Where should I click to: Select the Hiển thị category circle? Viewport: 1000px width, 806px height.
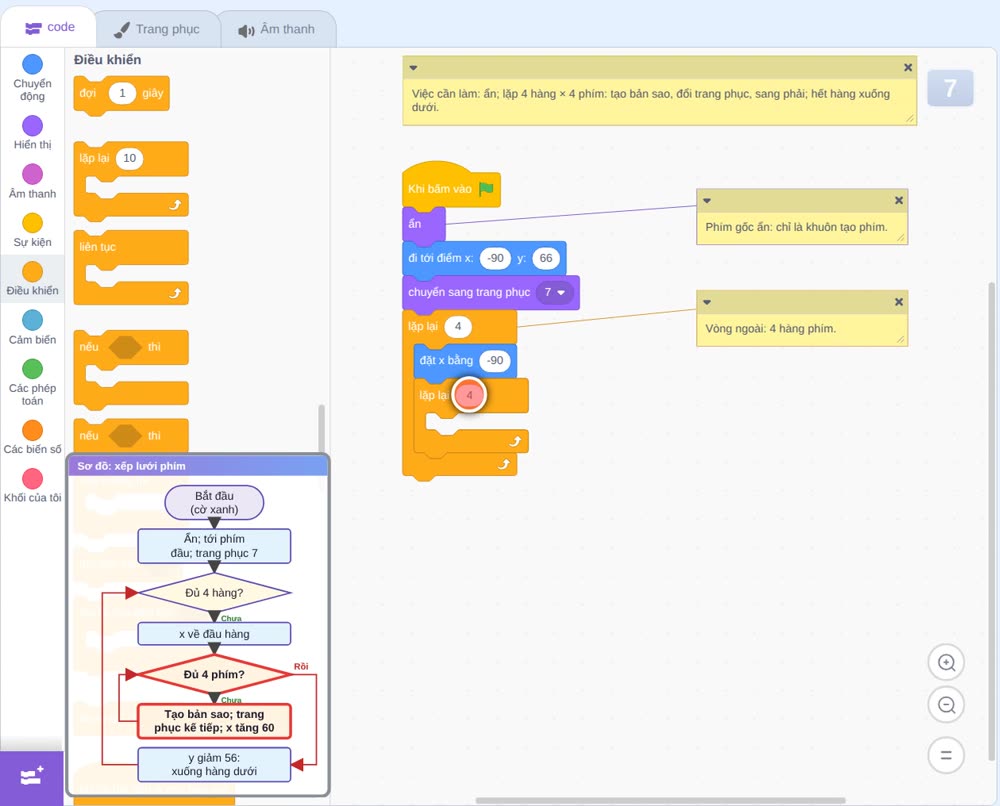[x=32, y=126]
